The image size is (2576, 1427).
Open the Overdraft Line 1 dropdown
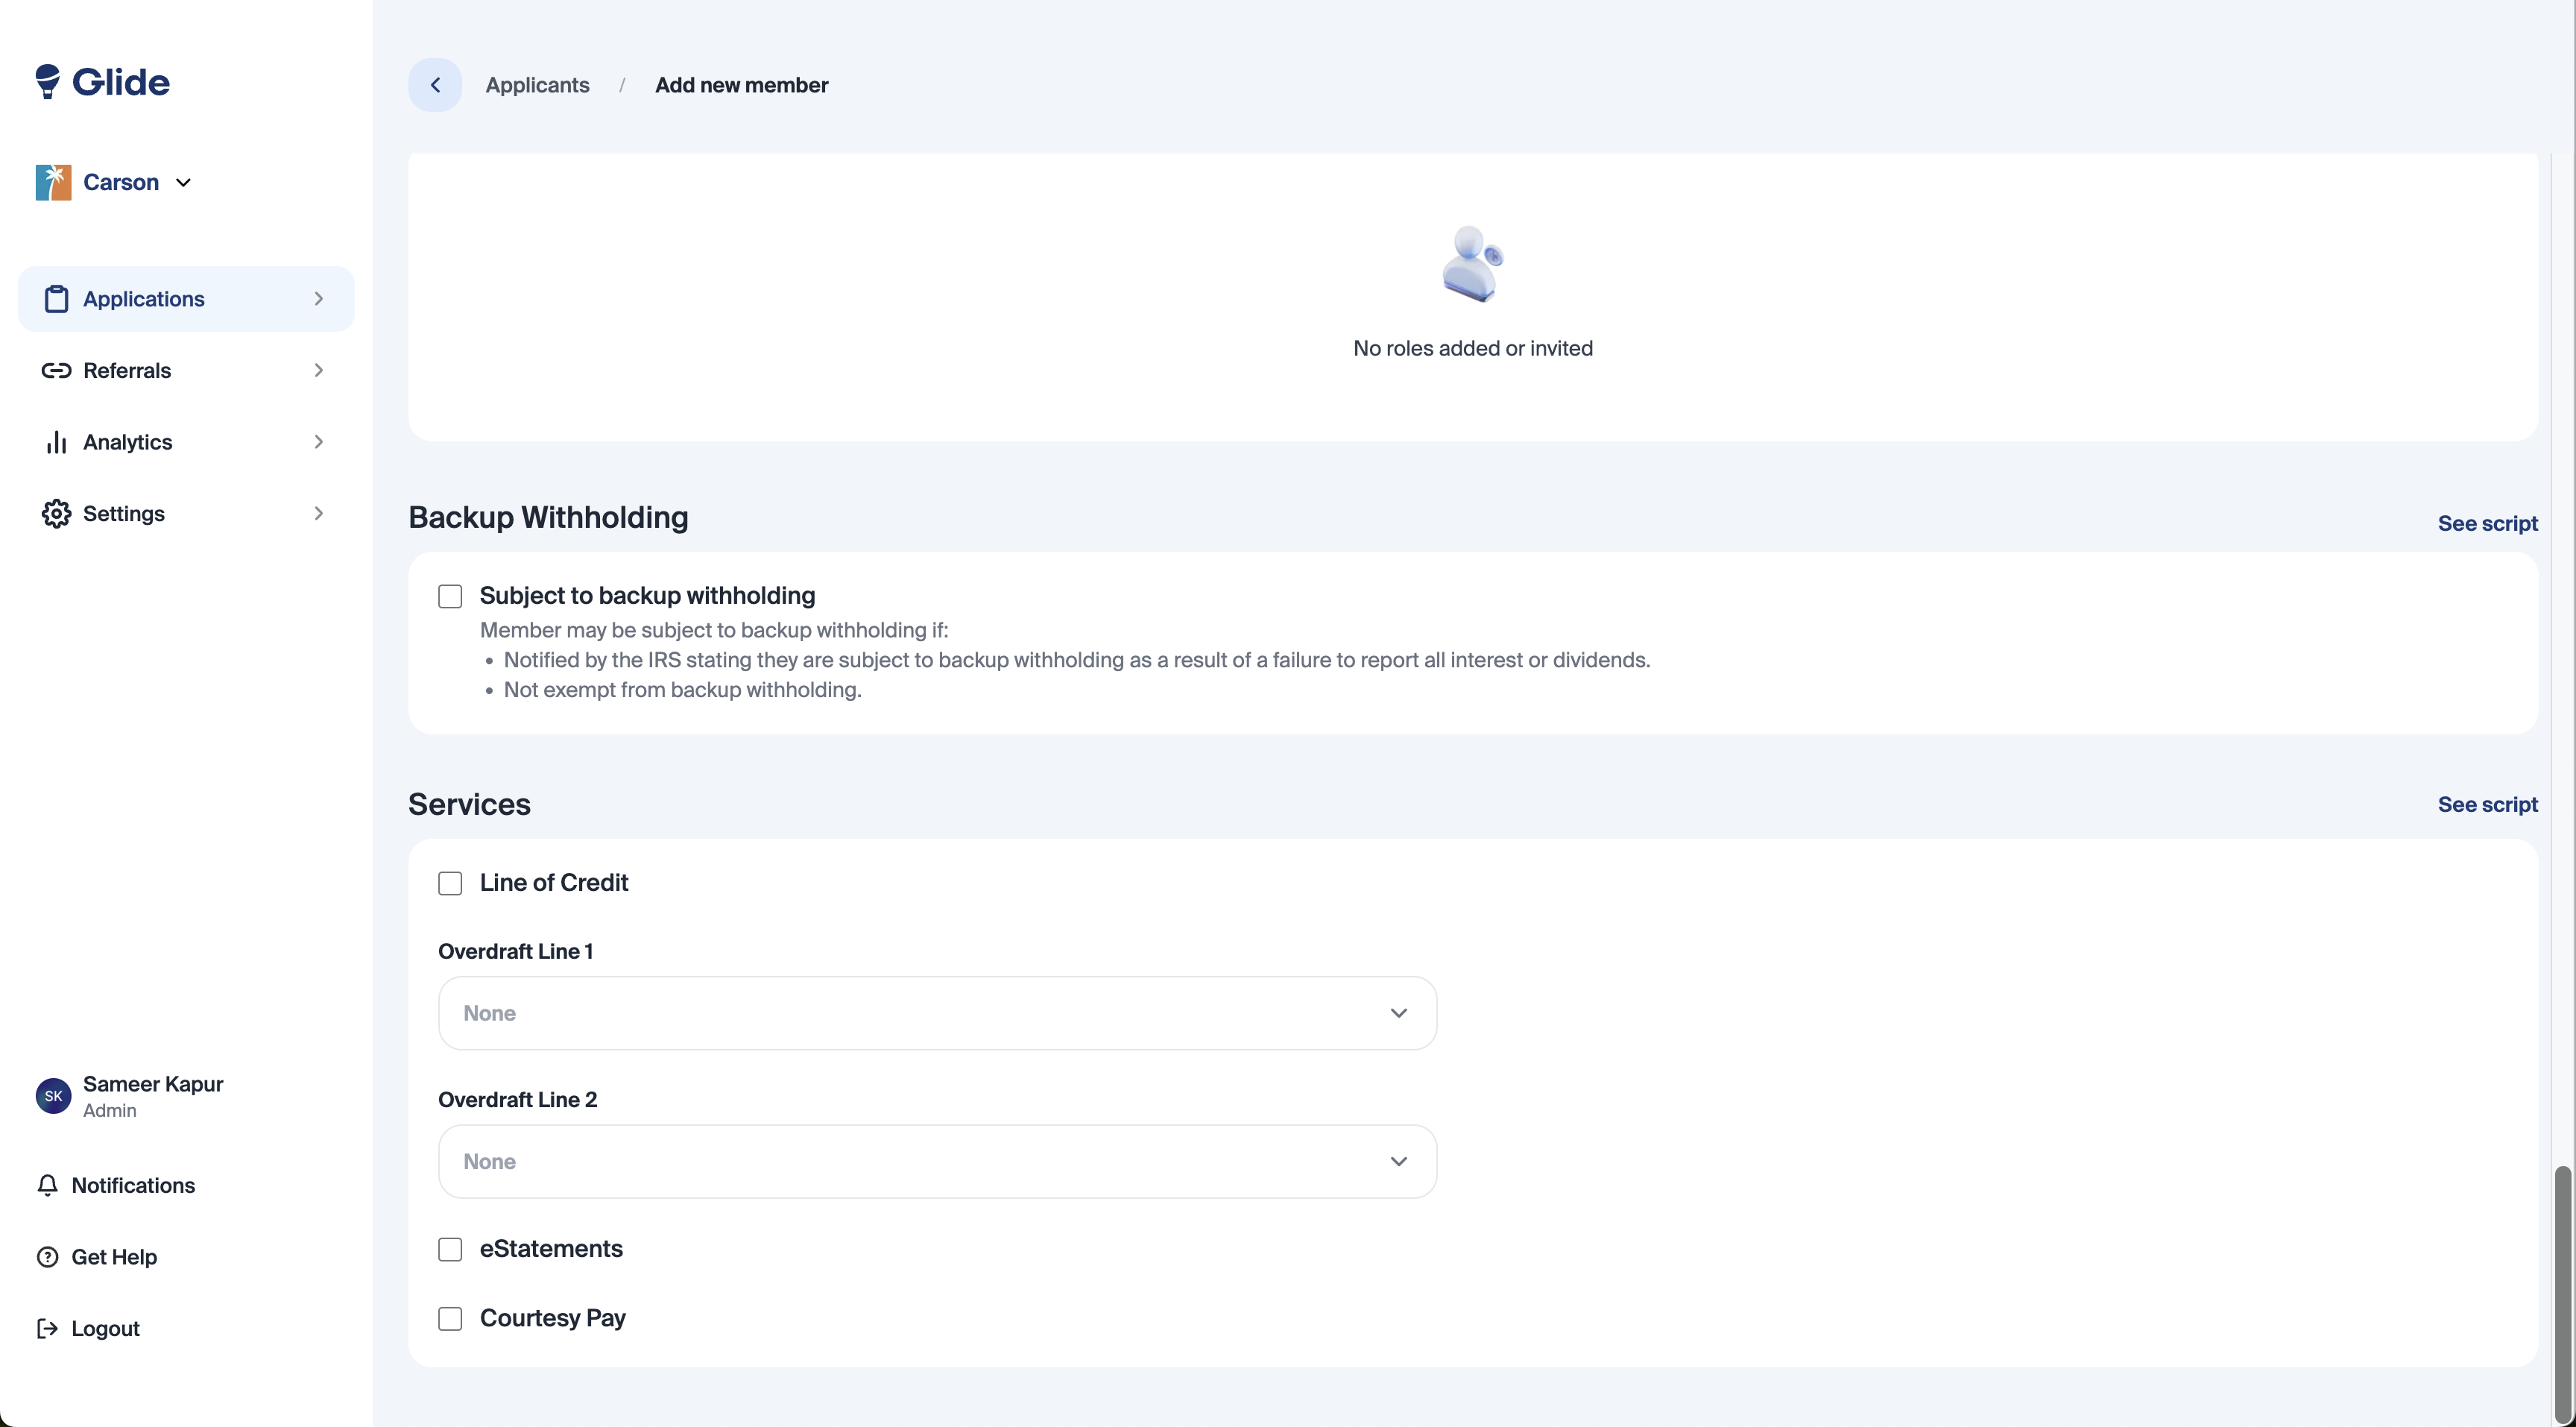click(x=937, y=1013)
